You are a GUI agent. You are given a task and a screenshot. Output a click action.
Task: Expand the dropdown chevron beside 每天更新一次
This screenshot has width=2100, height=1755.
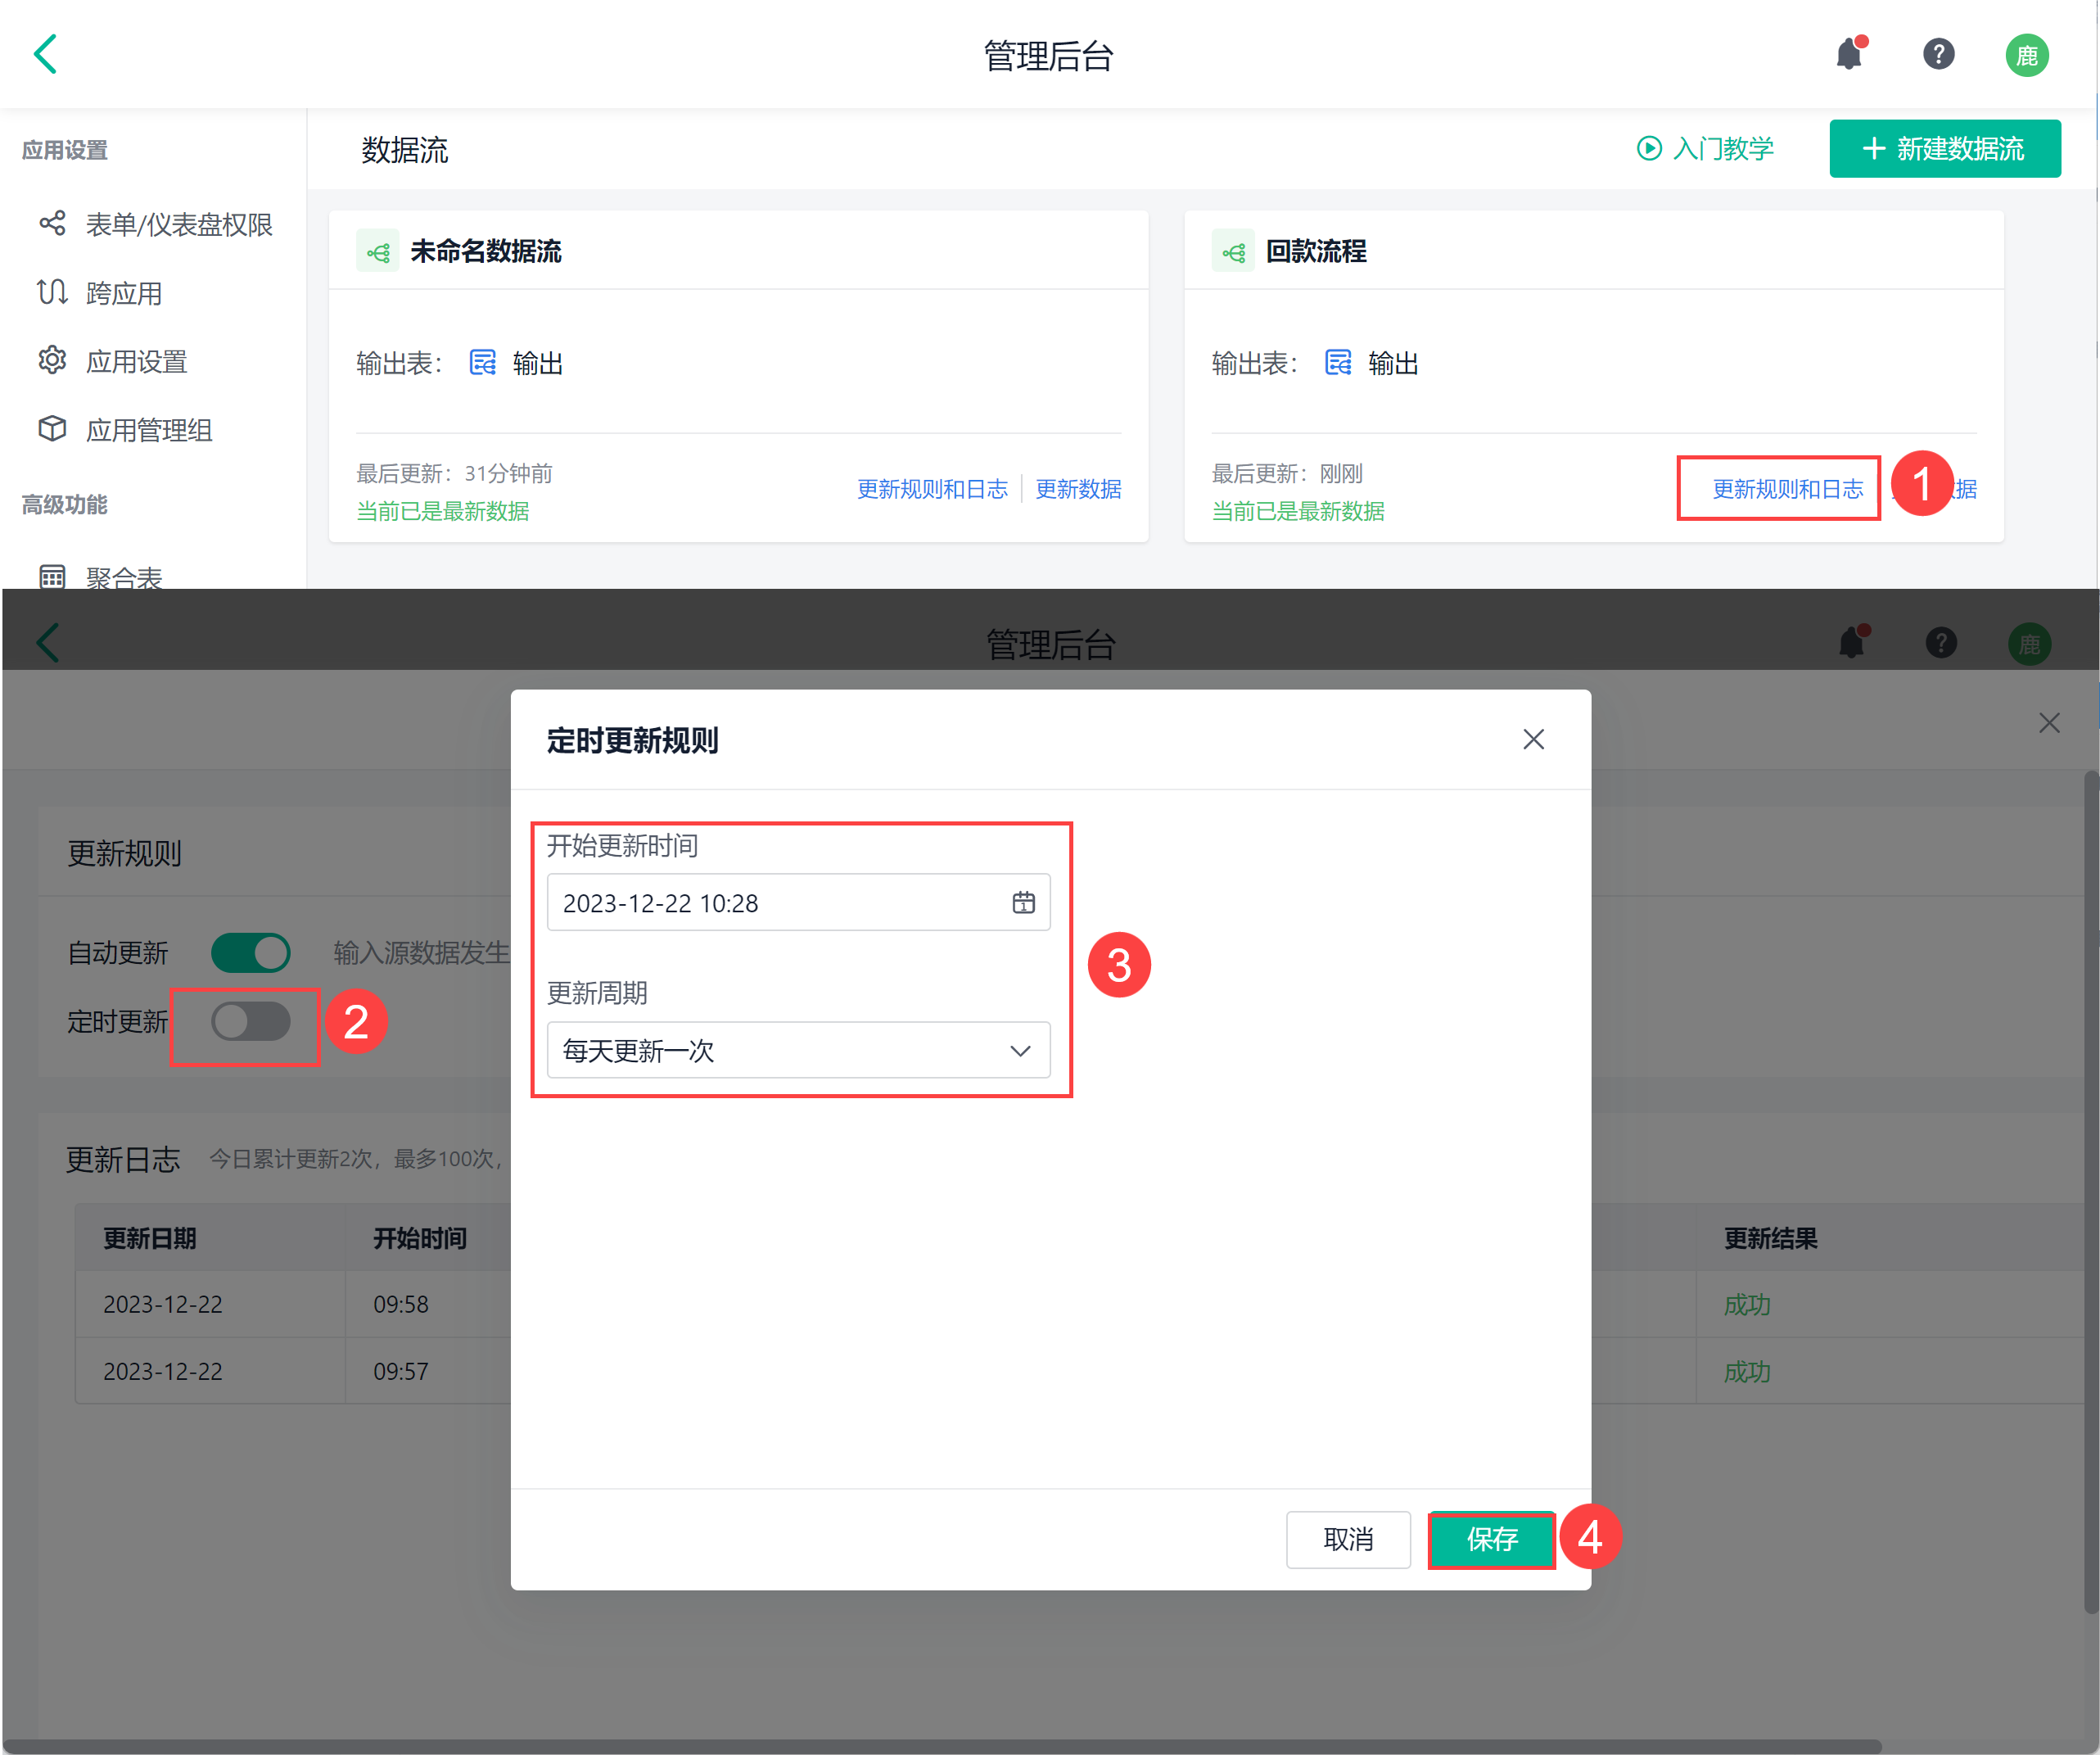(x=1020, y=1051)
